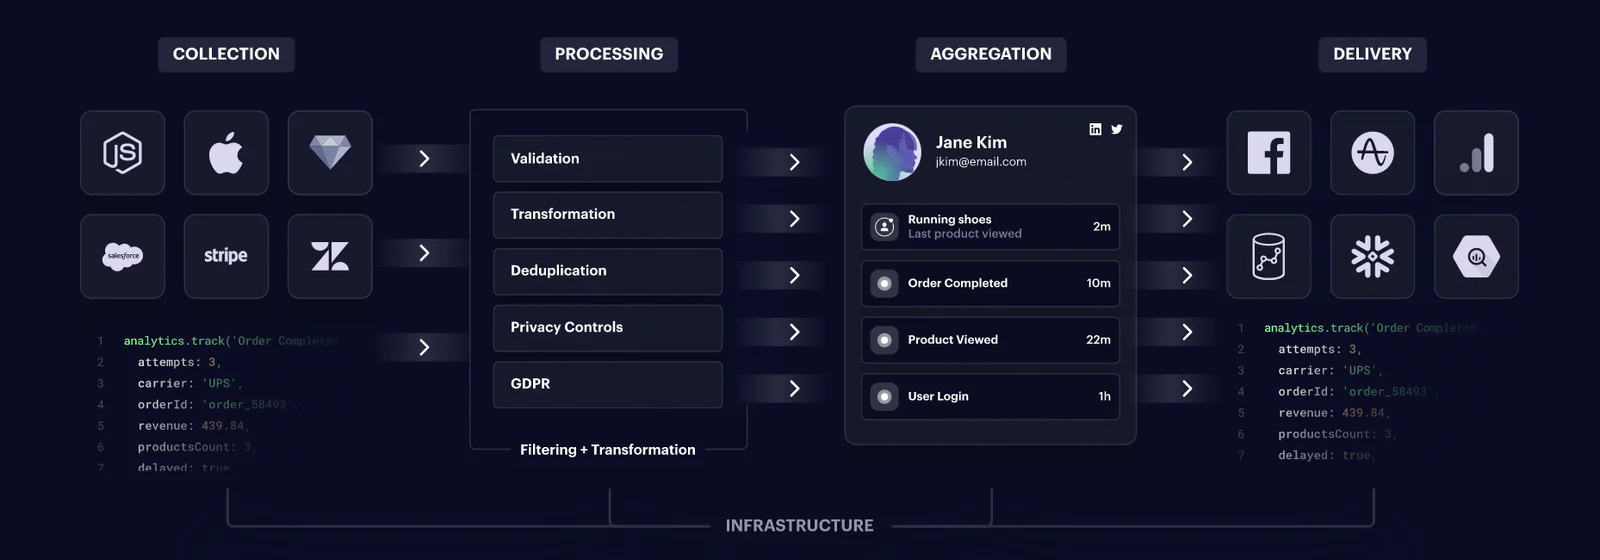Click the Stripe source tile
The width and height of the screenshot is (1600, 560).
point(226,256)
